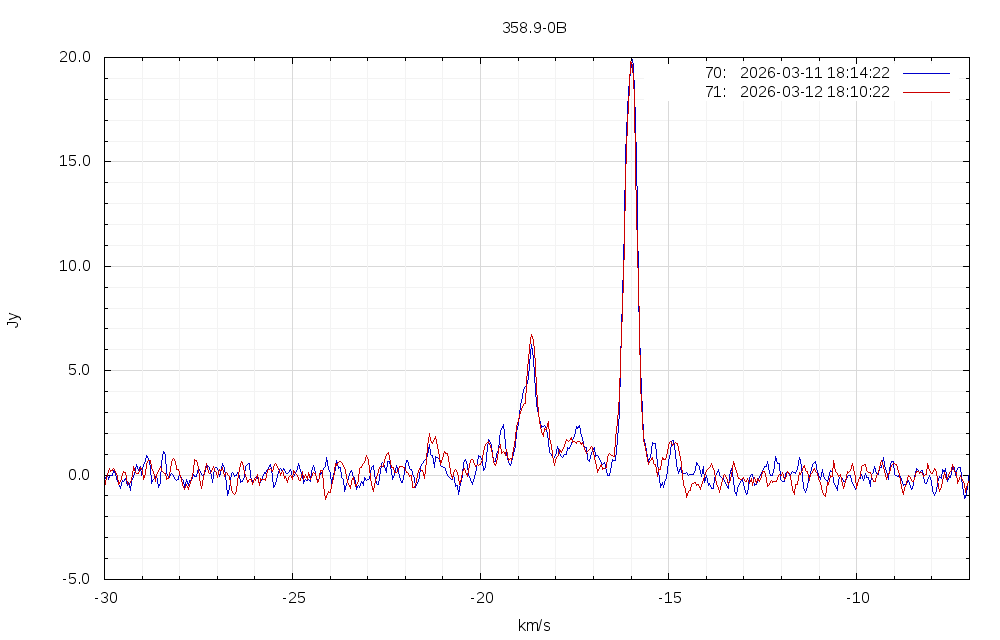Viewport: 1000px width, 640px height.
Task: Select legend entry 70 dated 2026-03-11
Action: [797, 73]
